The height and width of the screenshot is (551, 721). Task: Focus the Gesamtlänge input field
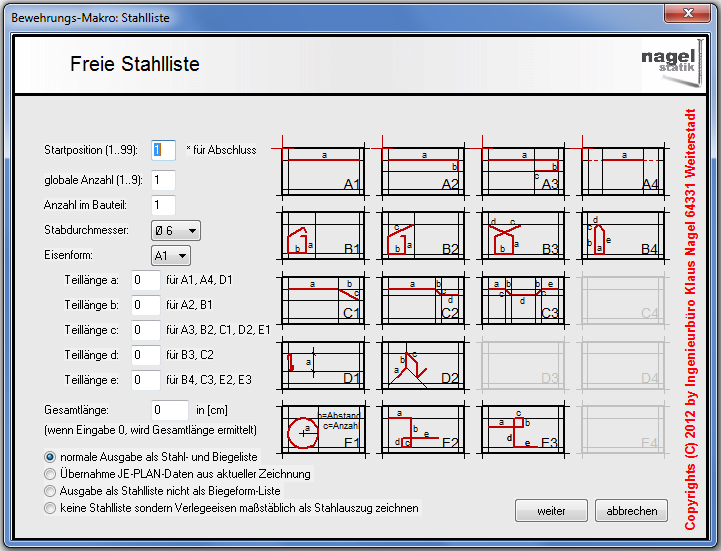[169, 409]
